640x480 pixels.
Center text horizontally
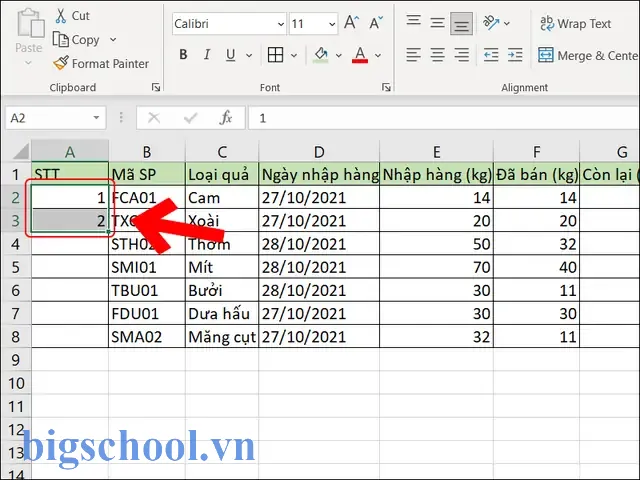[438, 55]
